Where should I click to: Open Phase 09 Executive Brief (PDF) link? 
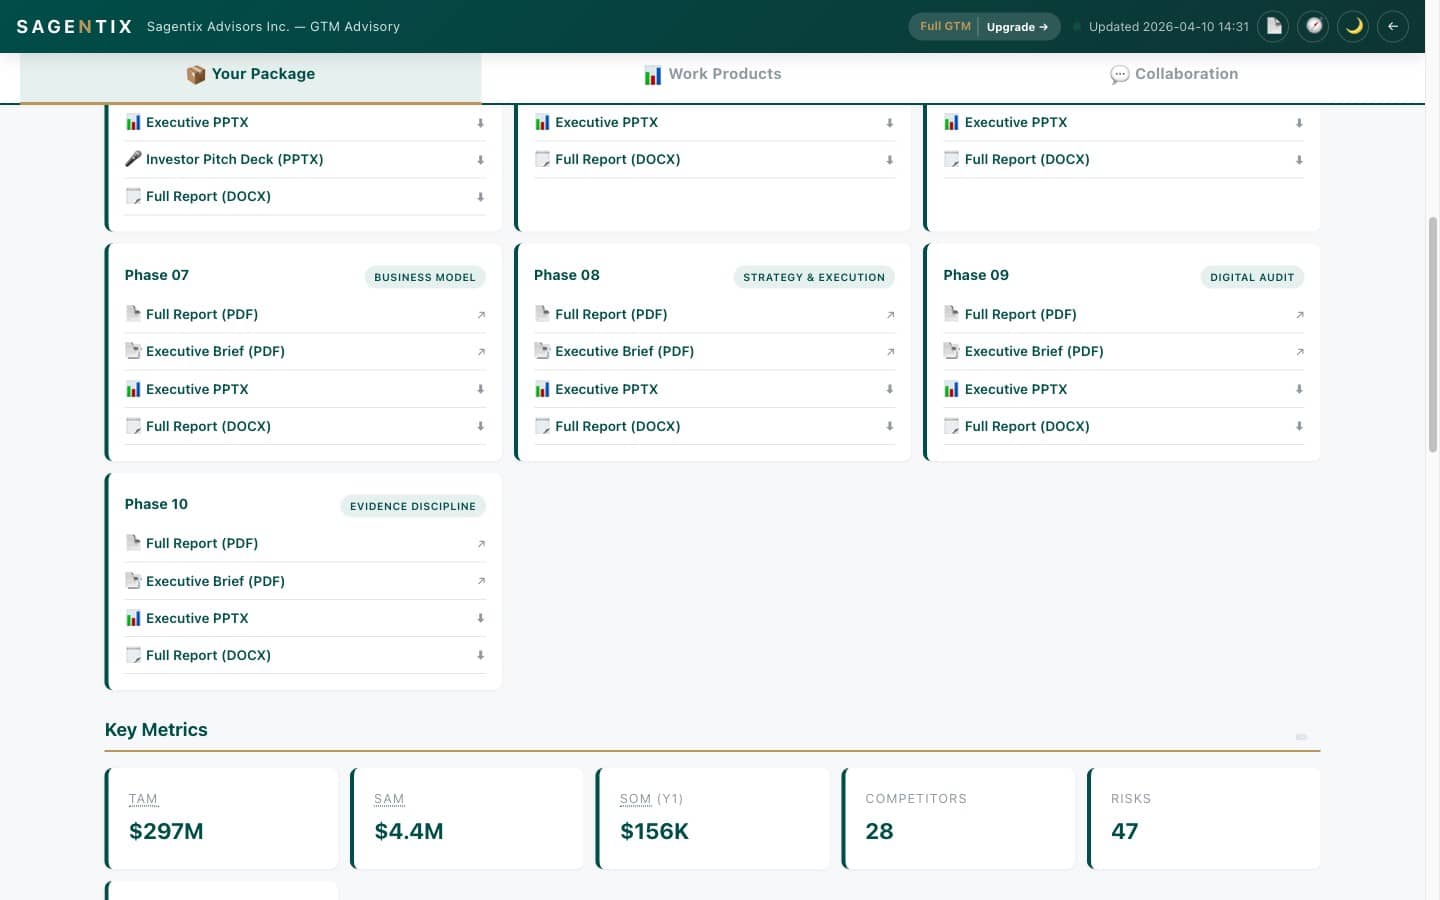1033,352
